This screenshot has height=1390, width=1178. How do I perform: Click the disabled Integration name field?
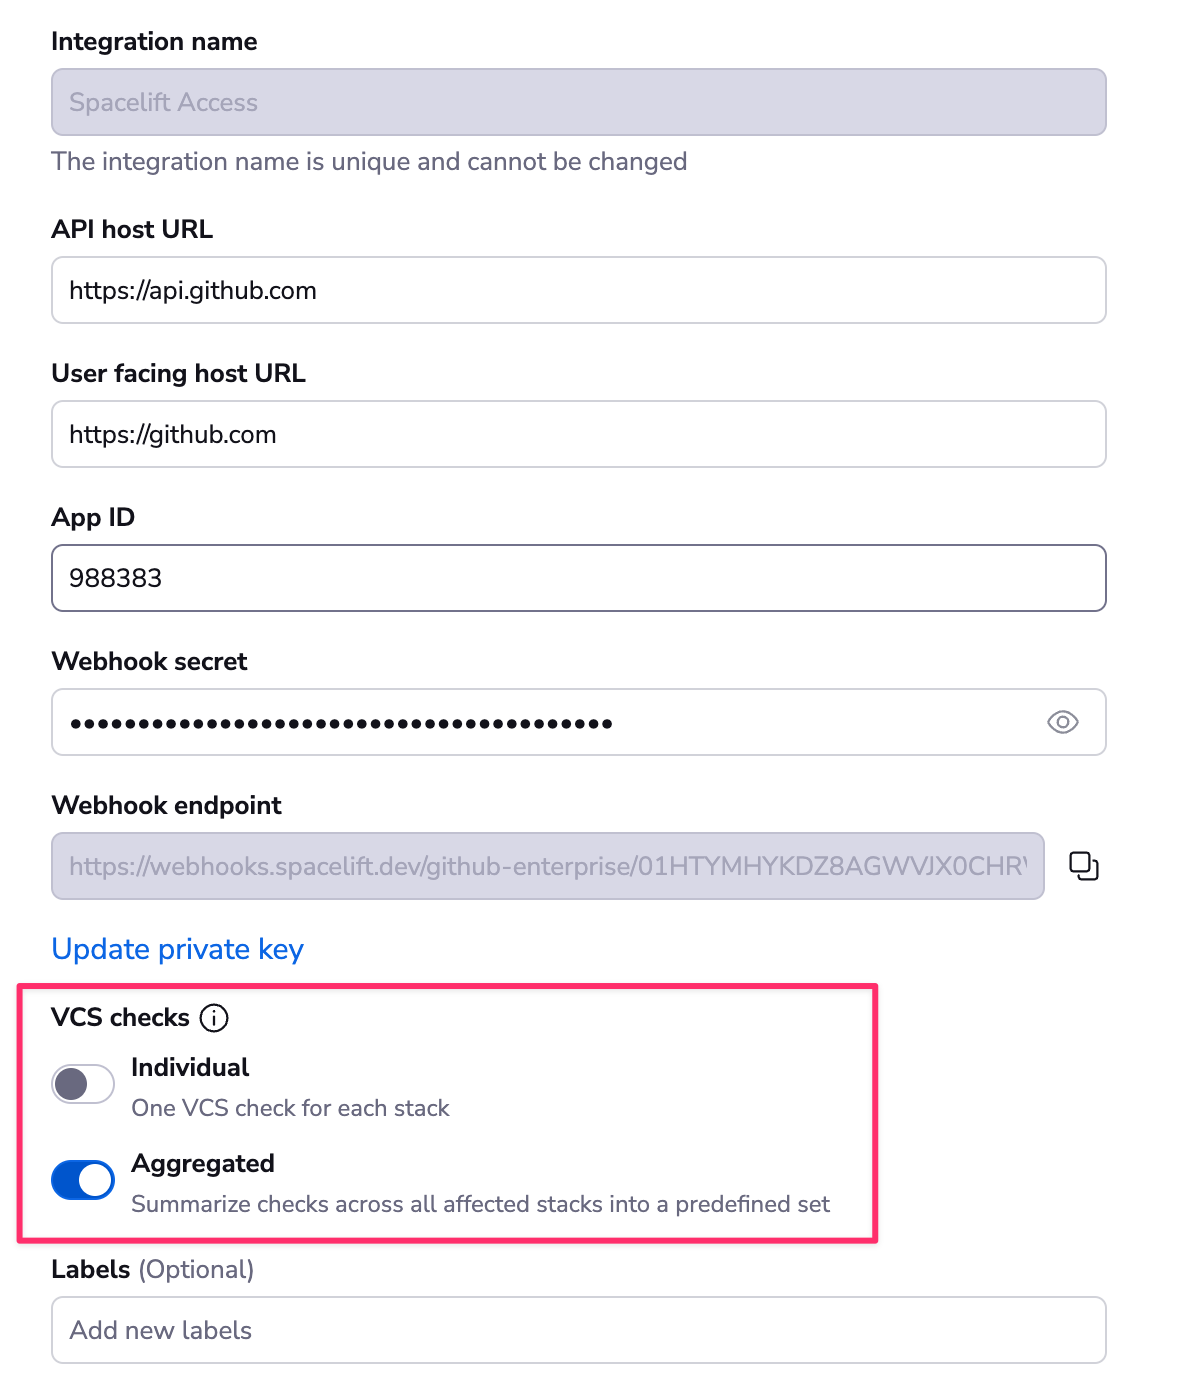[x=578, y=102]
